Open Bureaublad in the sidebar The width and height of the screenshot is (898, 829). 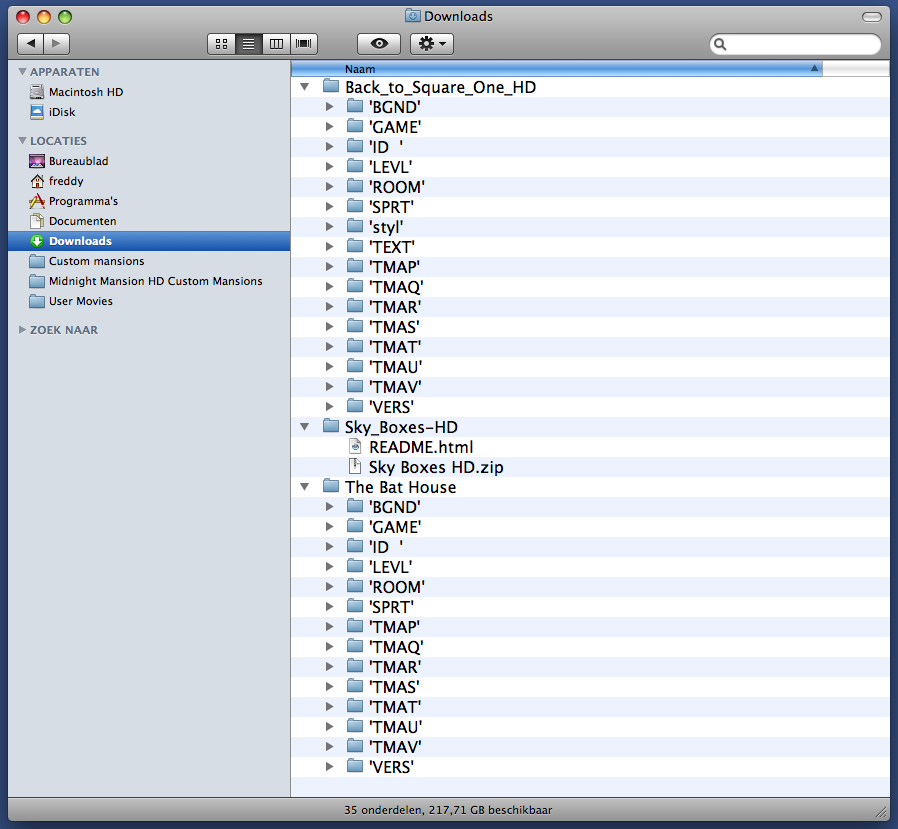coord(78,161)
